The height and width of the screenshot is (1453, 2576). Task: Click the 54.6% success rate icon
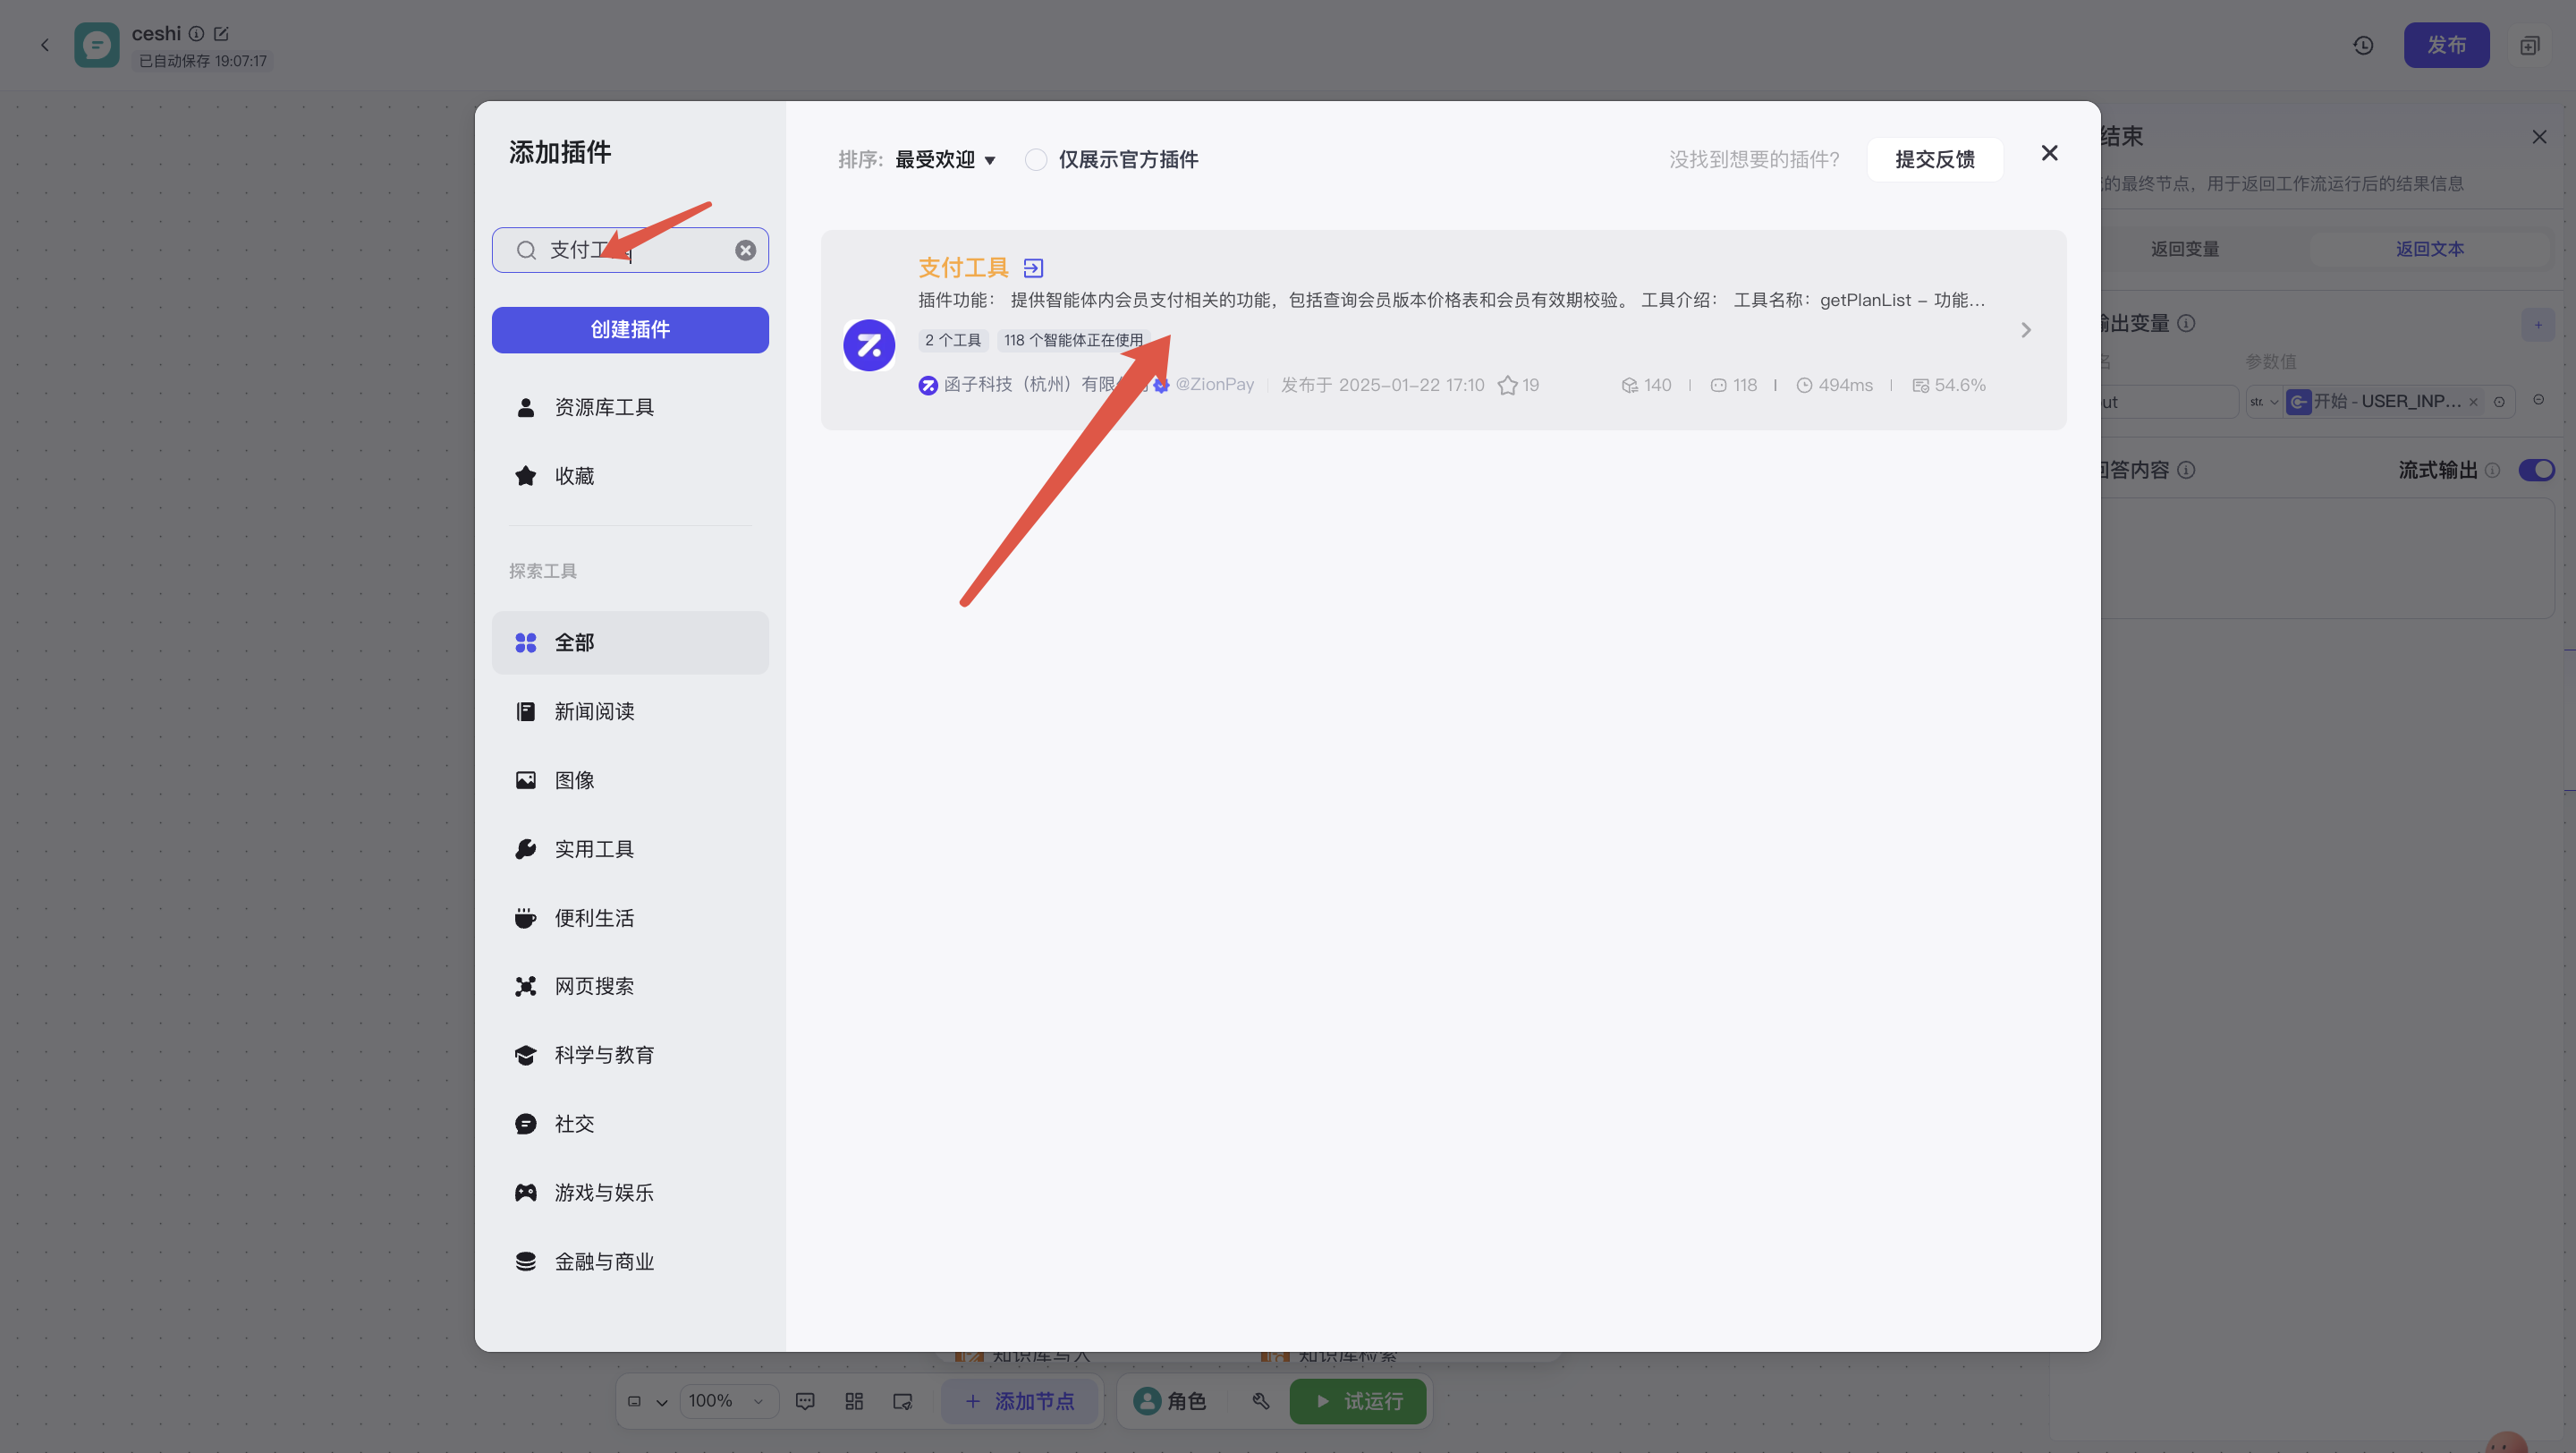(x=1920, y=386)
